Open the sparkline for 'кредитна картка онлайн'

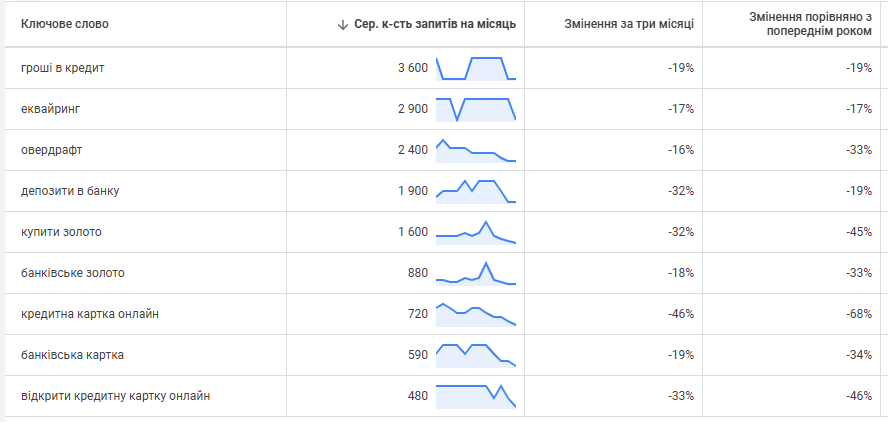(476, 314)
